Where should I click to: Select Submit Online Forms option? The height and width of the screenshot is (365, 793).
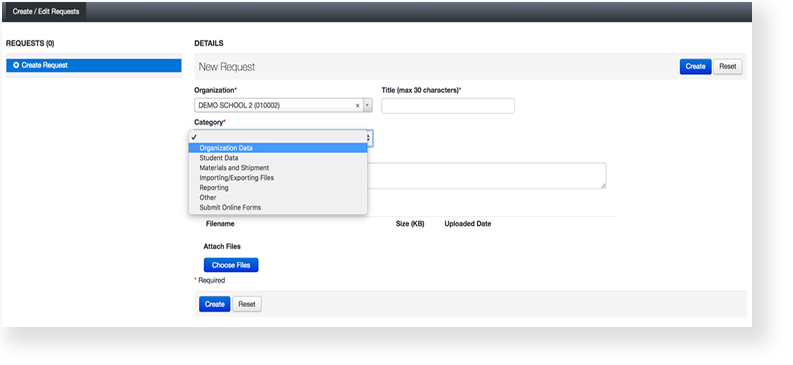click(x=278, y=207)
